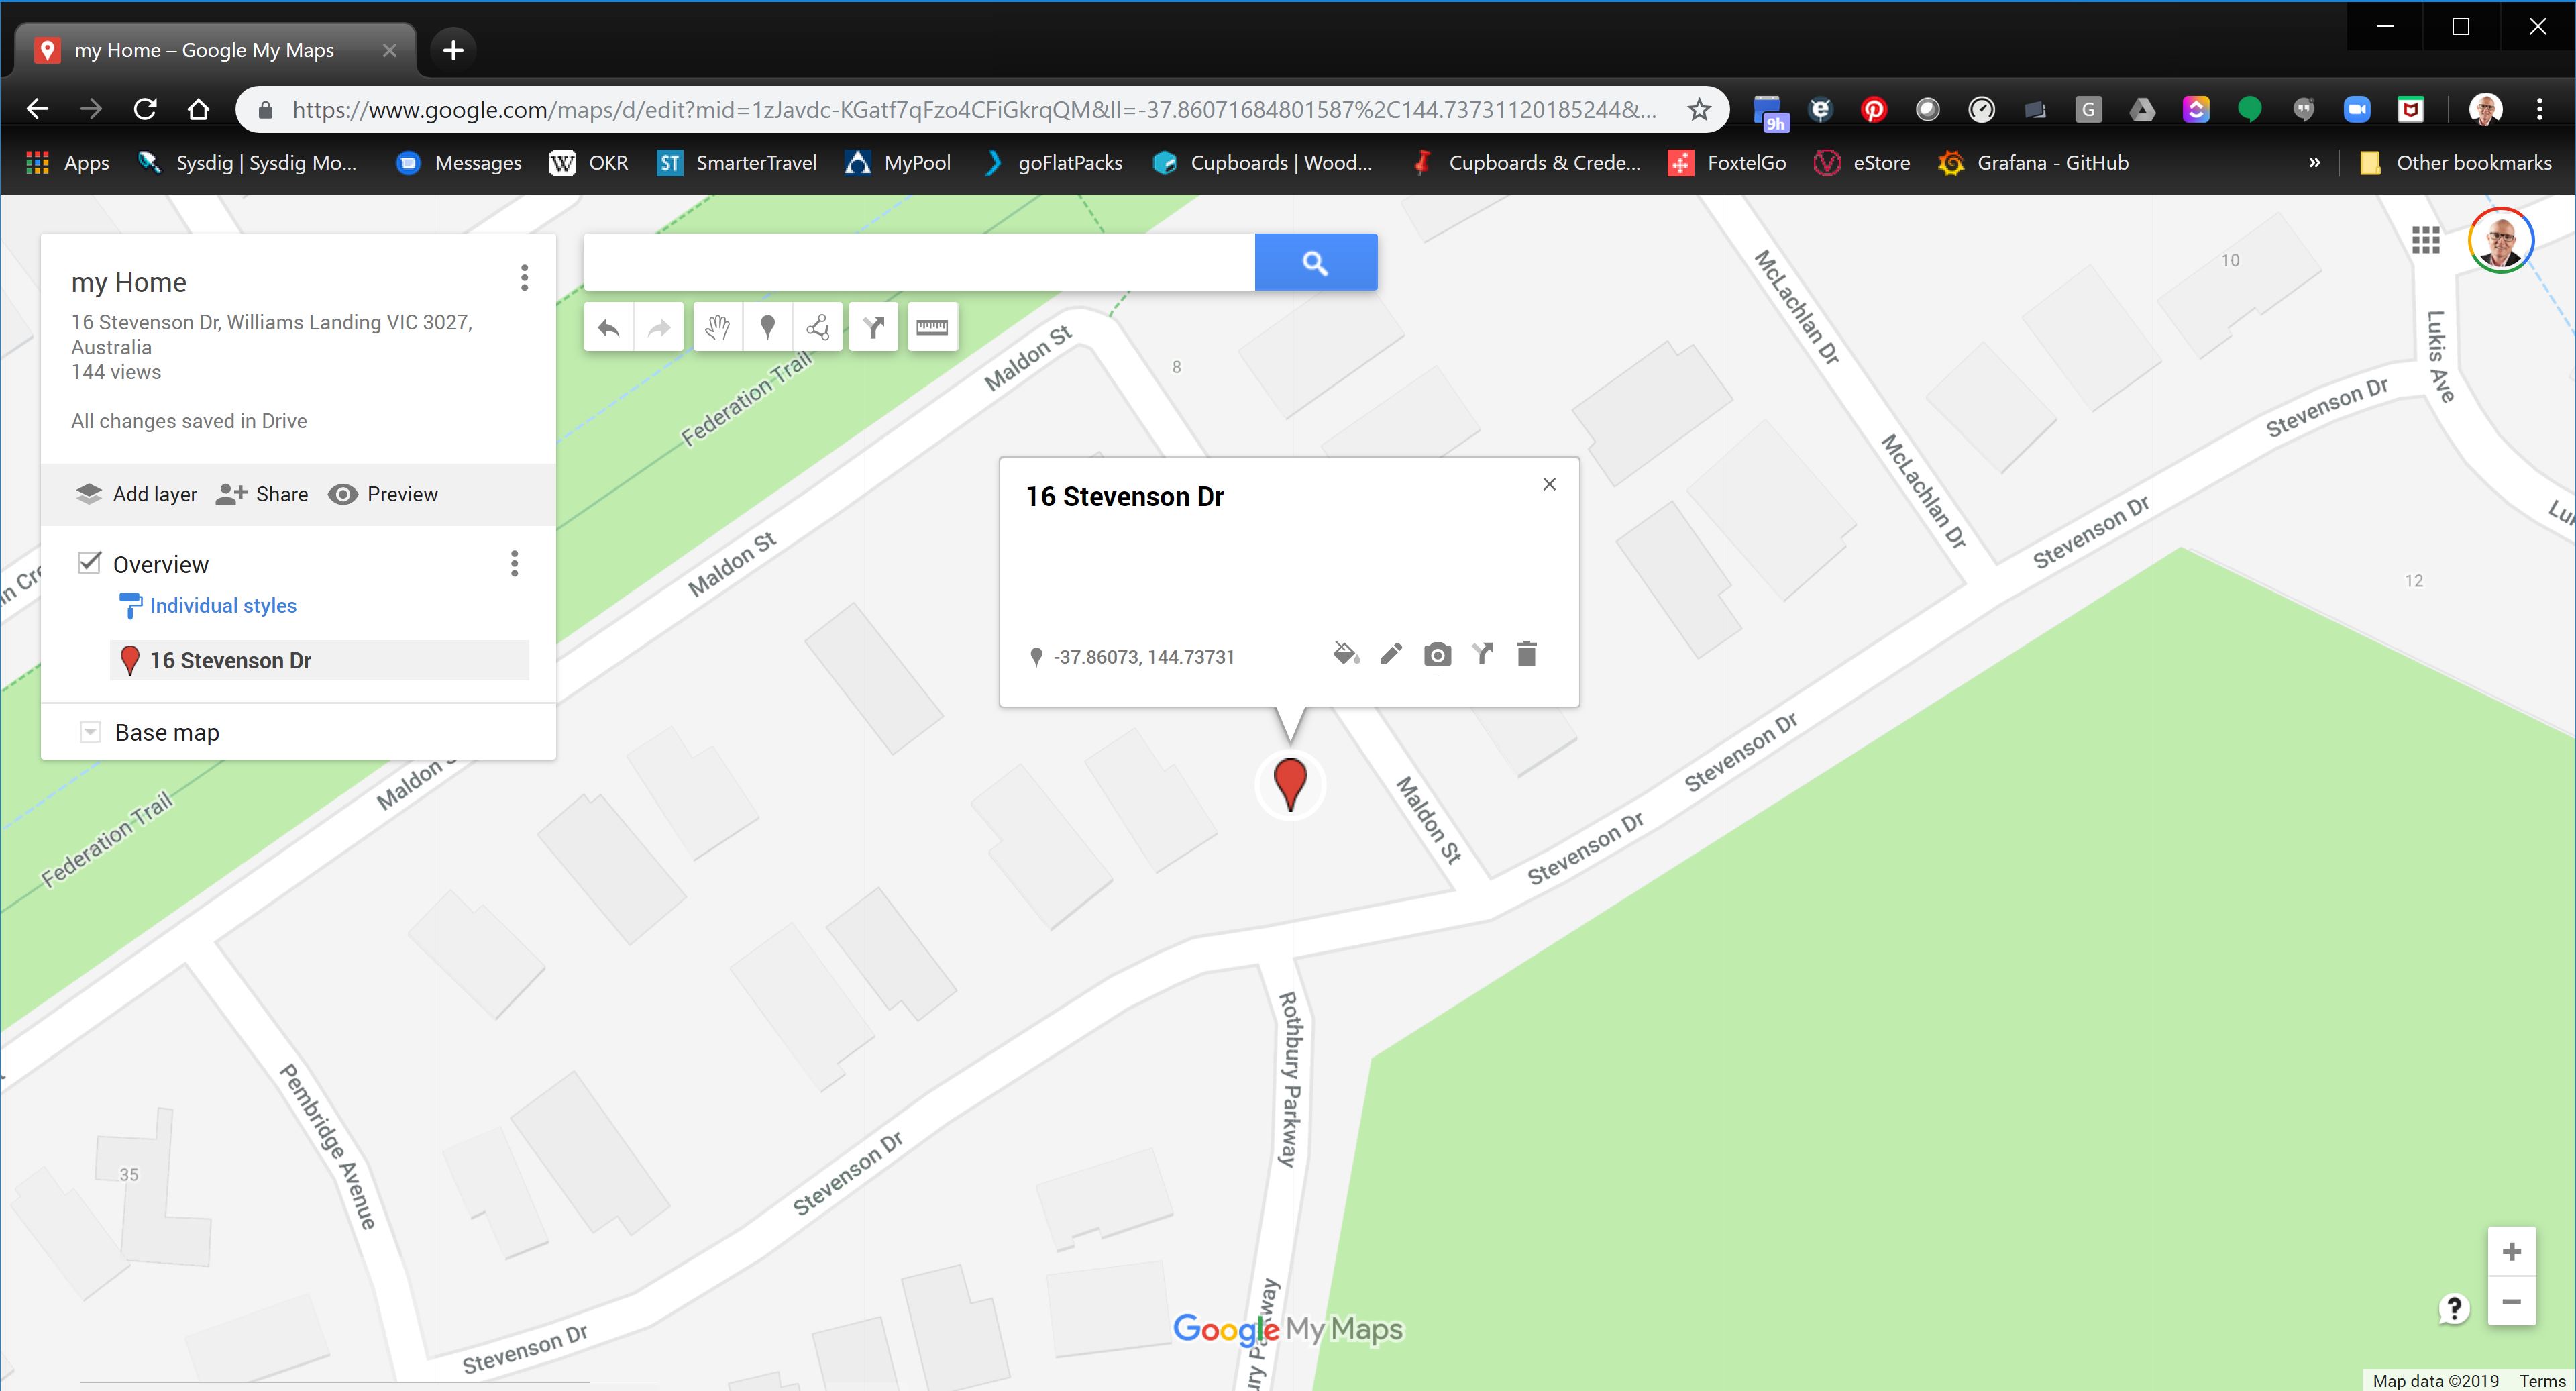
Task: Expand the Base map dropdown arrow
Action: 90,732
